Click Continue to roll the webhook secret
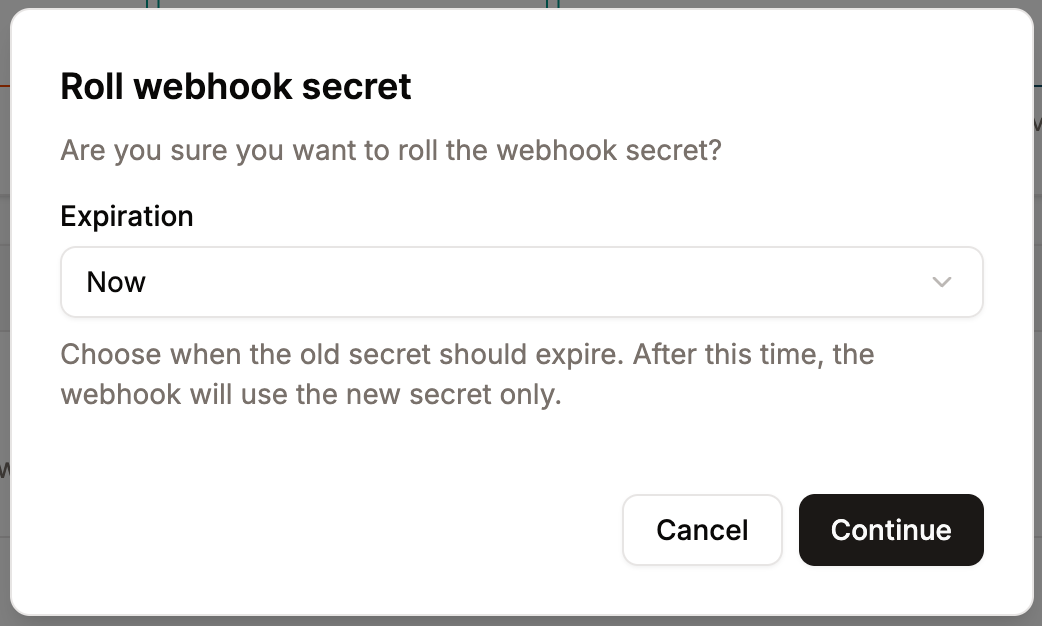The width and height of the screenshot is (1042, 626). point(890,530)
